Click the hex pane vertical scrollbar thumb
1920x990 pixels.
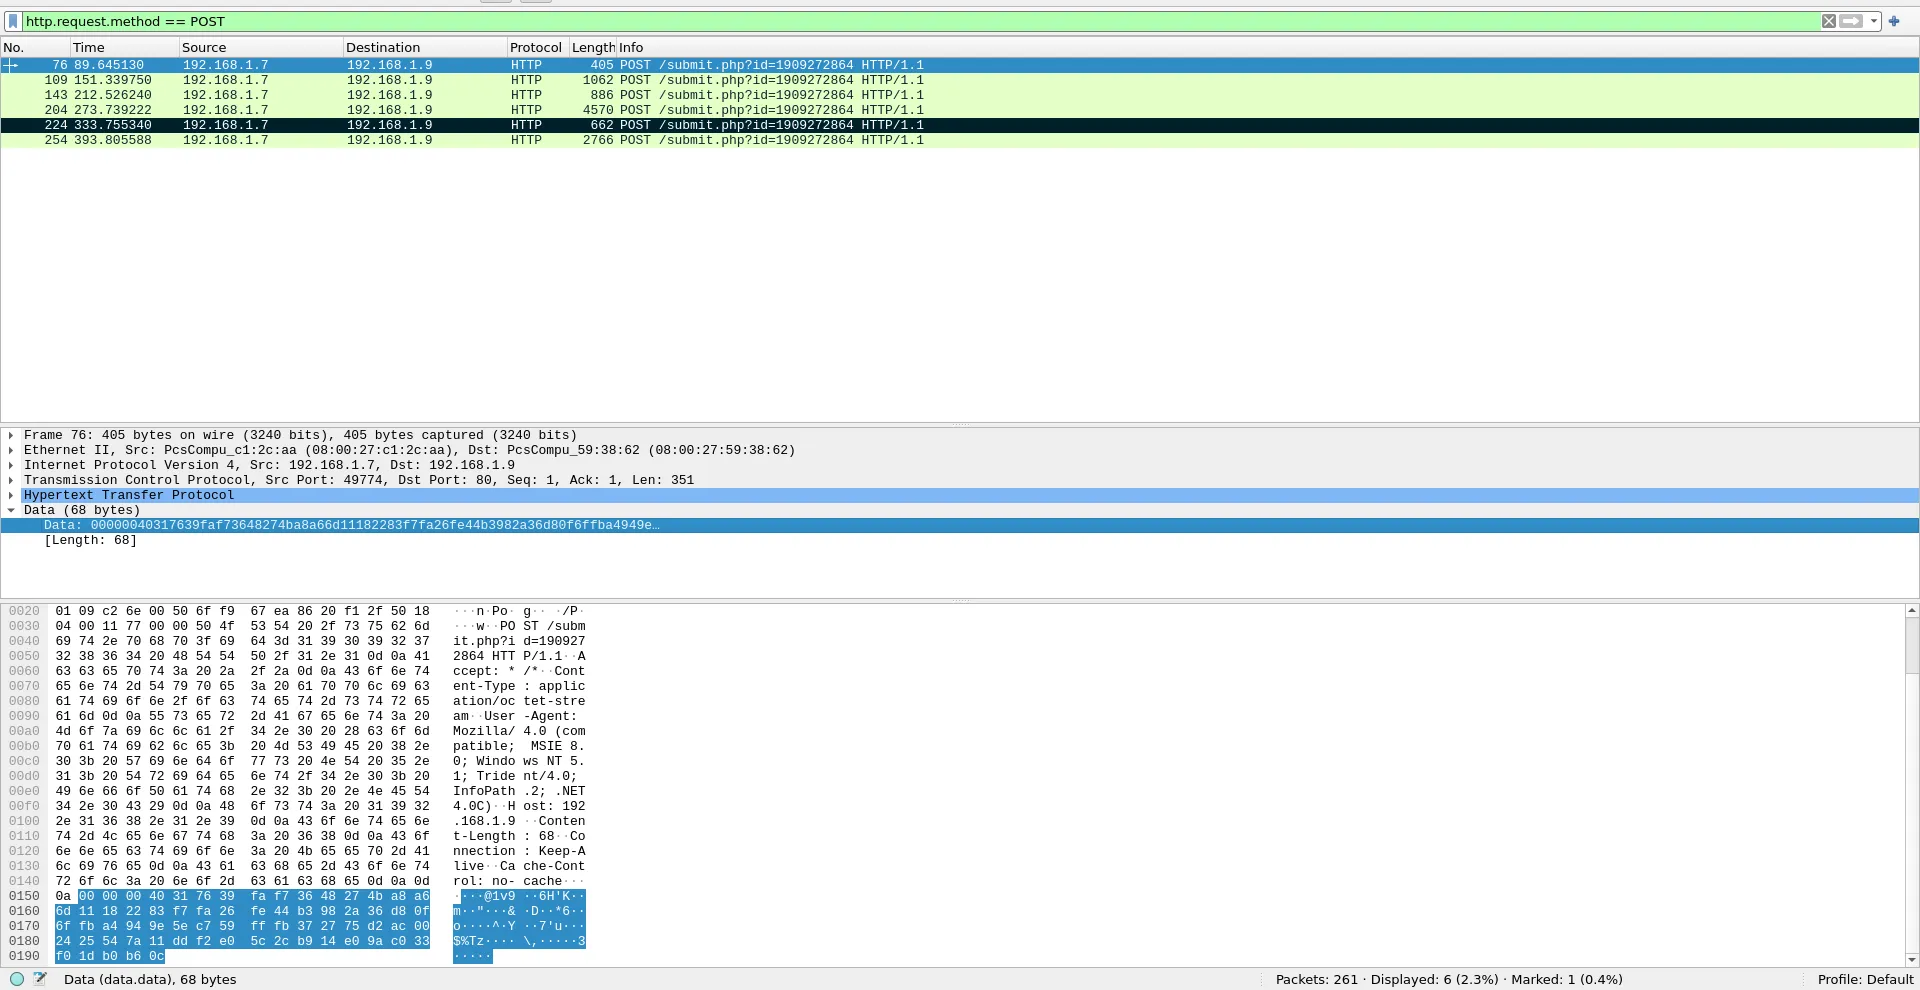[x=1912, y=646]
